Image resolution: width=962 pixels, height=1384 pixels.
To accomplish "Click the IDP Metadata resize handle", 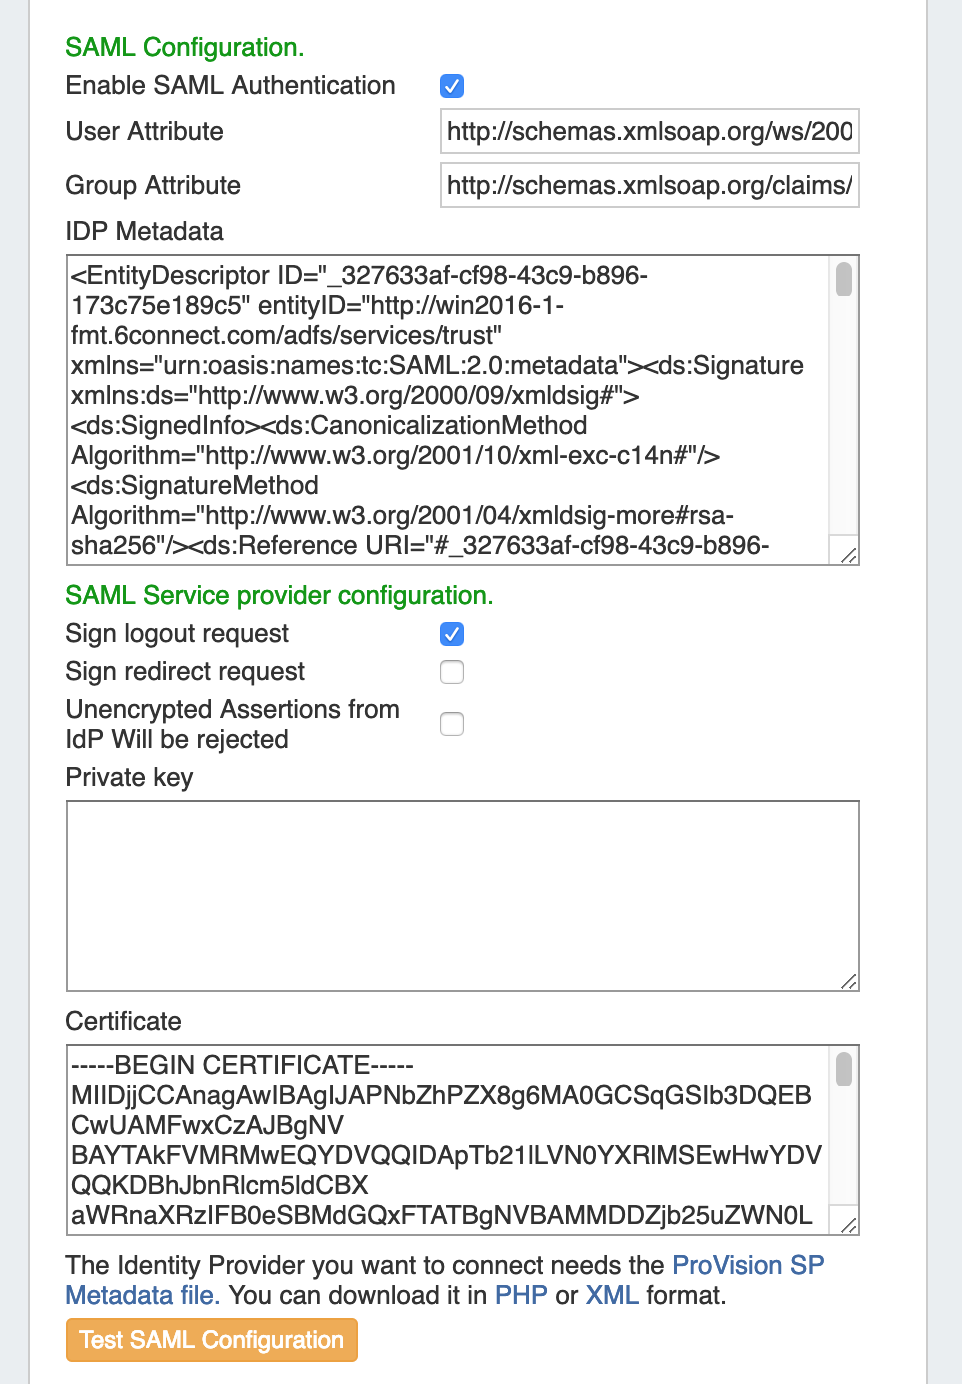I will click(x=848, y=555).
